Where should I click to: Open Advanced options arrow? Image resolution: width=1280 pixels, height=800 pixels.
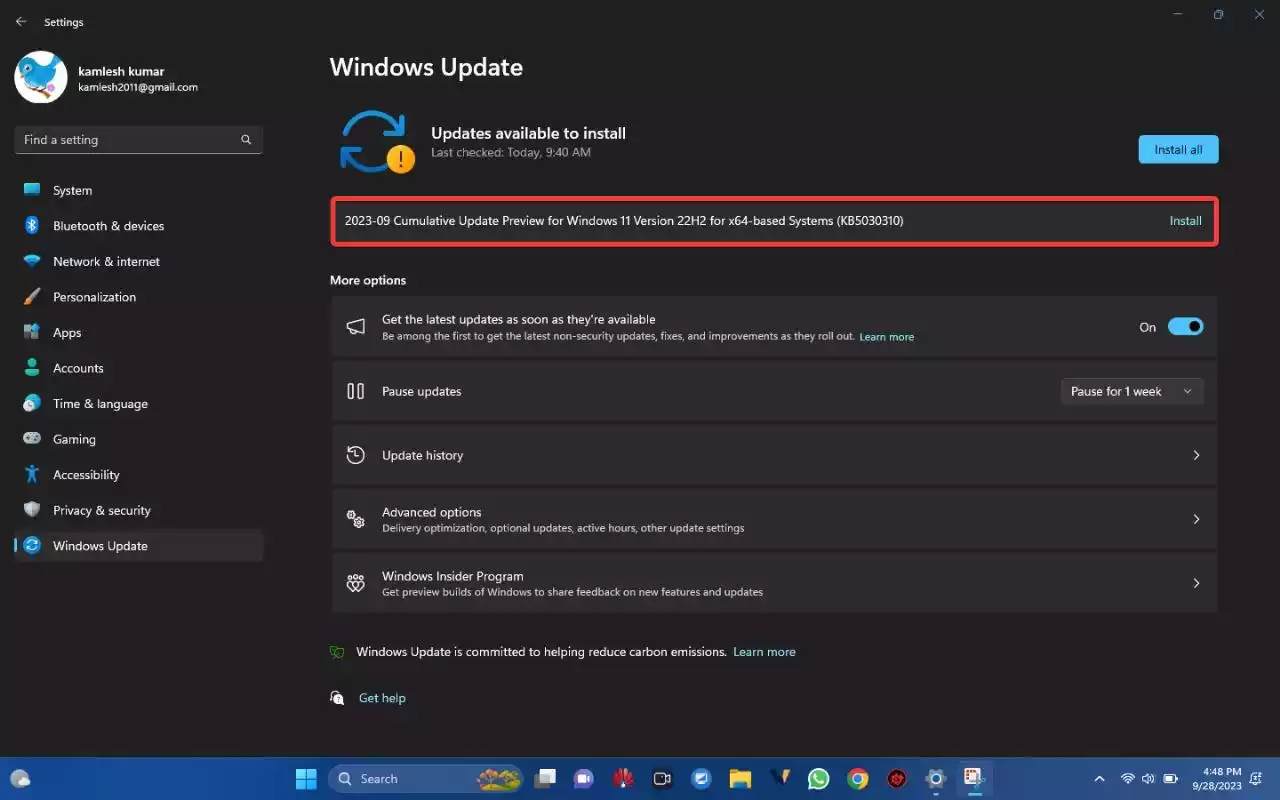tap(1196, 519)
